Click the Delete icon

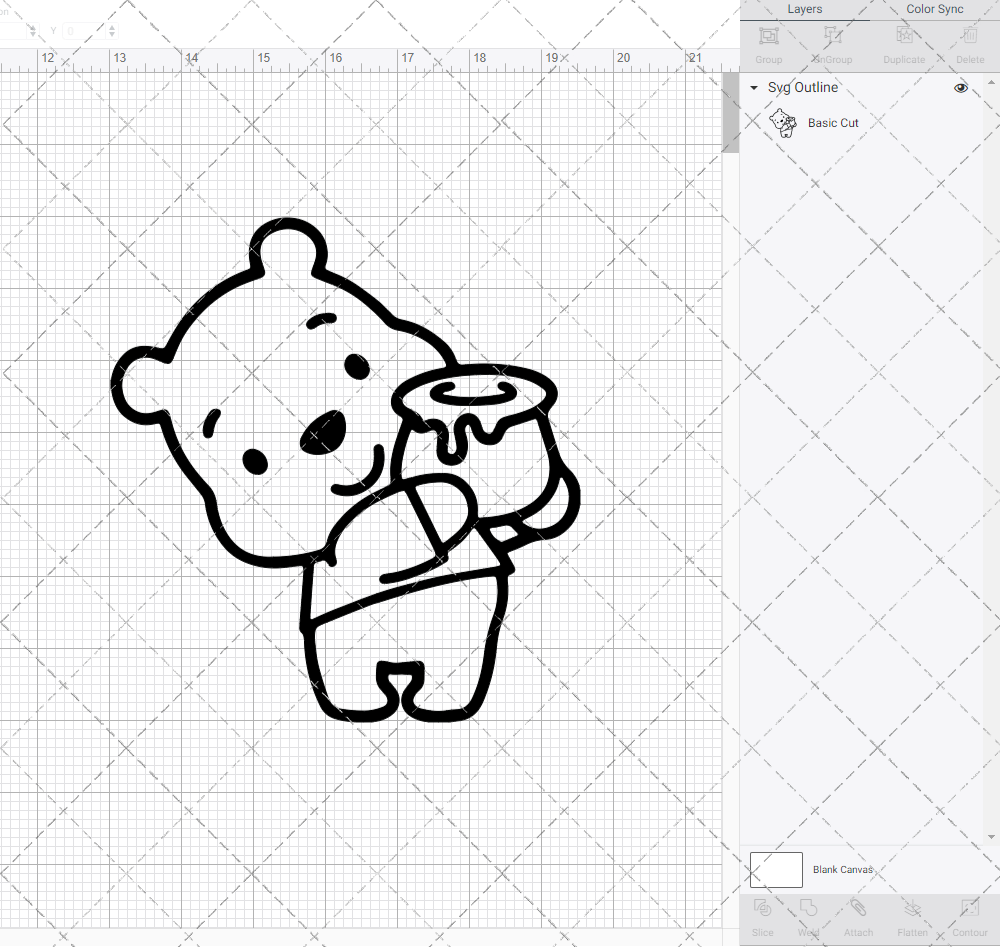(969, 40)
